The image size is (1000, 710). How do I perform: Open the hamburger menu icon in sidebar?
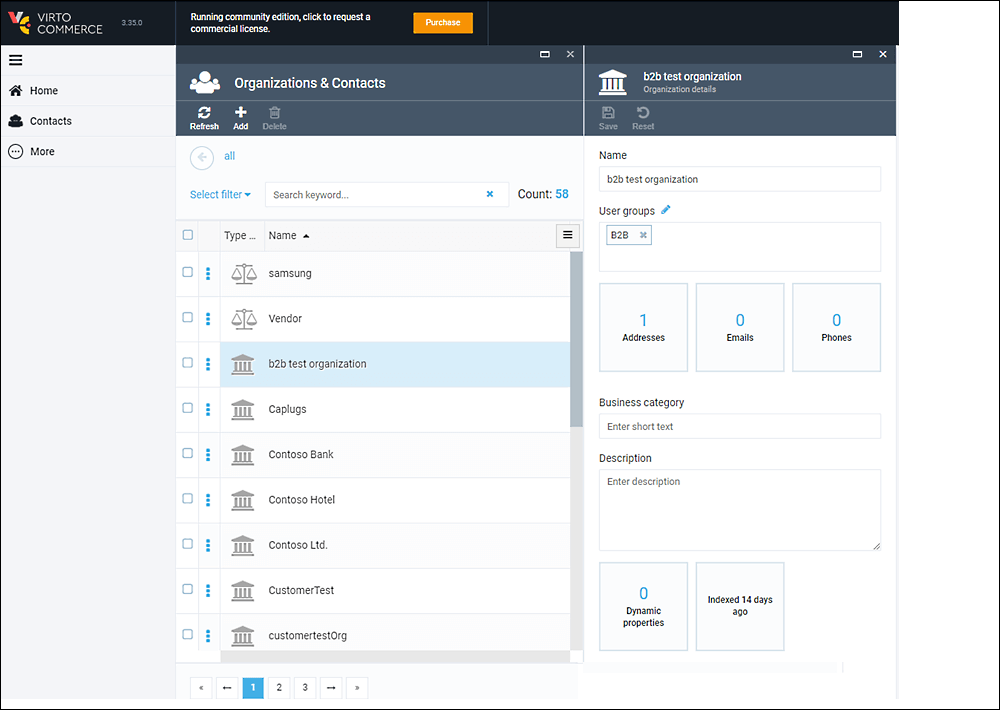16,60
